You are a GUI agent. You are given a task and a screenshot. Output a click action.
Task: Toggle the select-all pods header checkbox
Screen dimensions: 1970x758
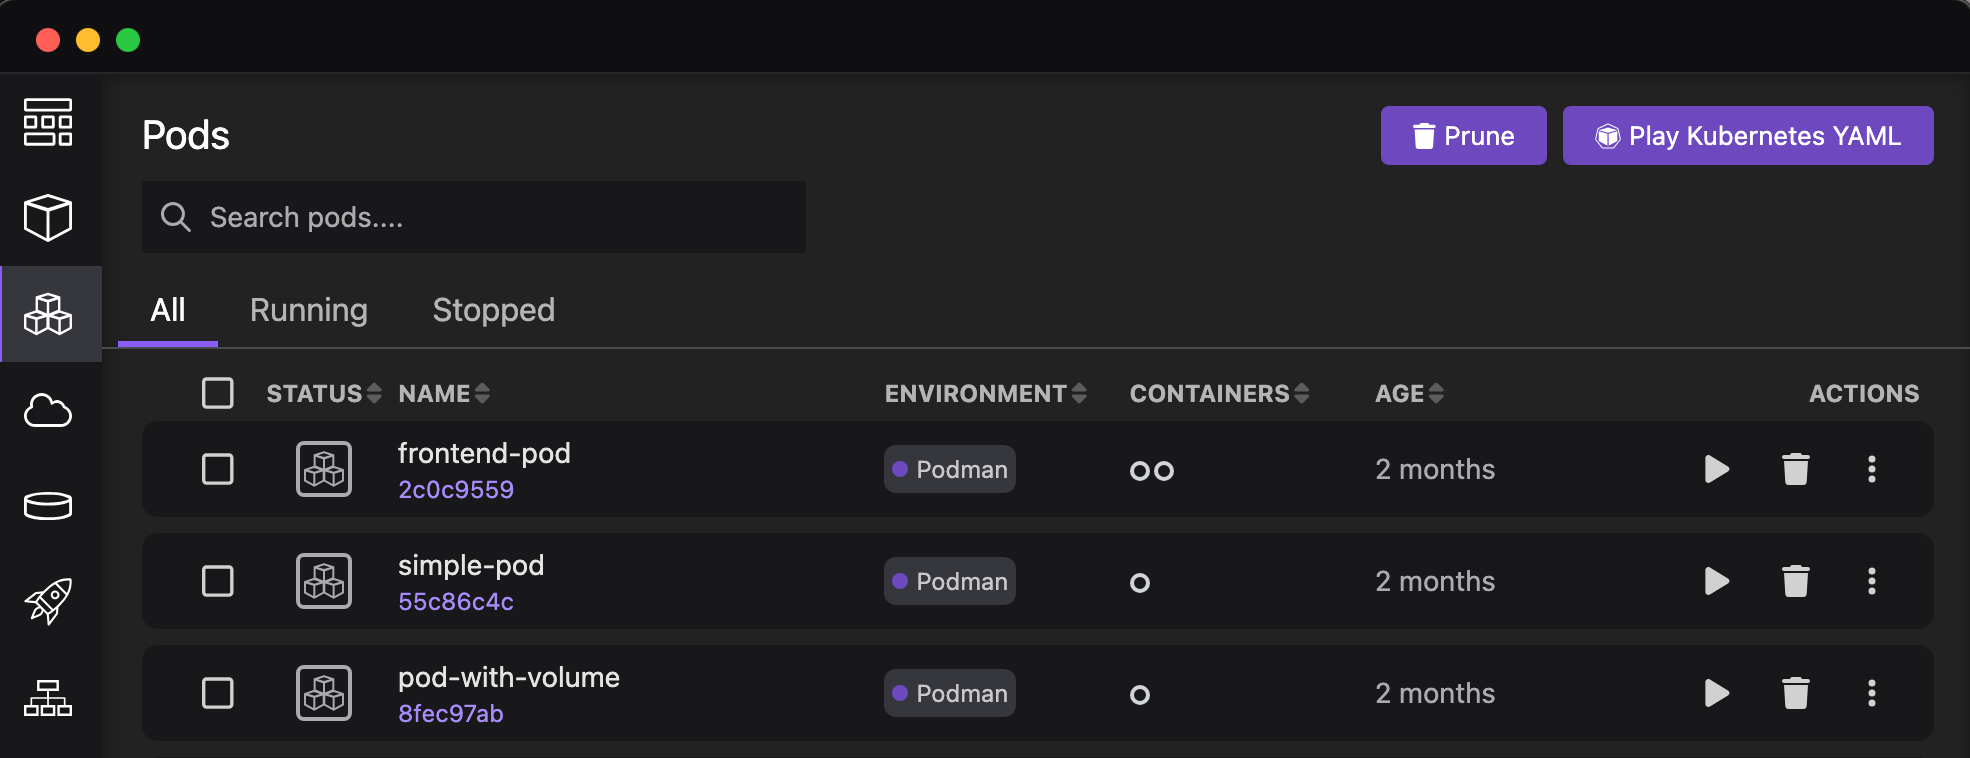218,393
